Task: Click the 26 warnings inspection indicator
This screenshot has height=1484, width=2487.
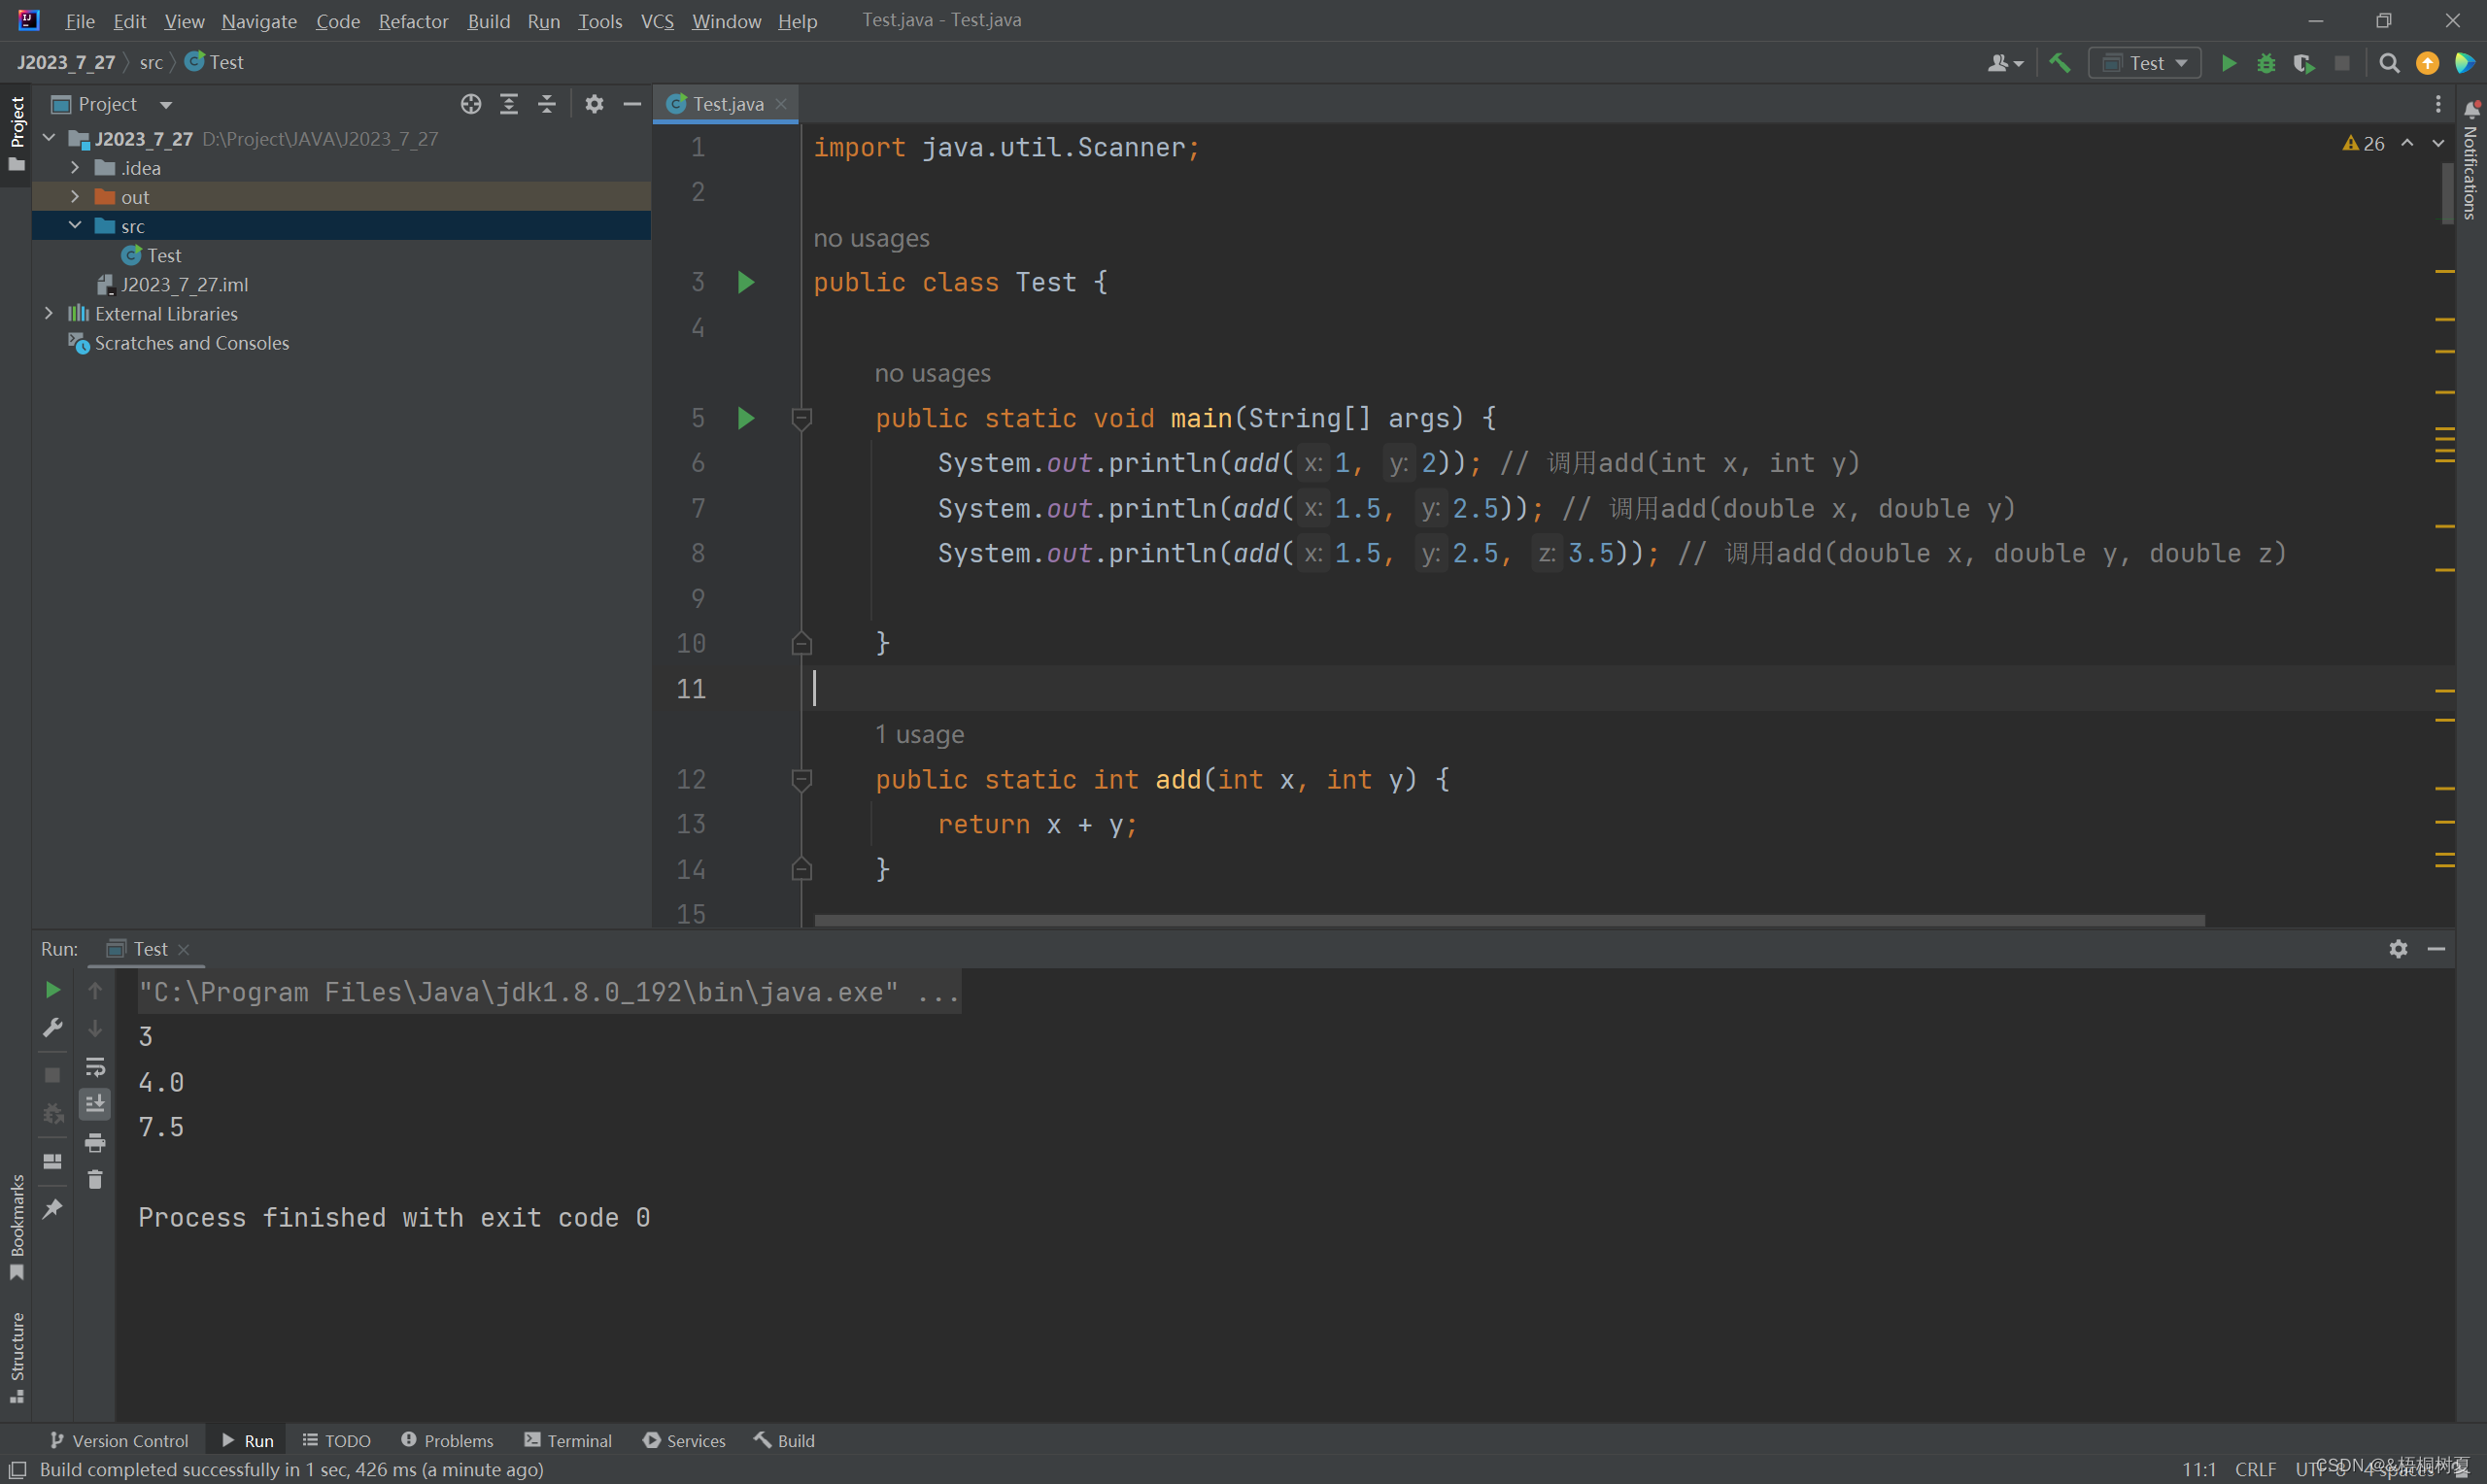Action: [2365, 143]
